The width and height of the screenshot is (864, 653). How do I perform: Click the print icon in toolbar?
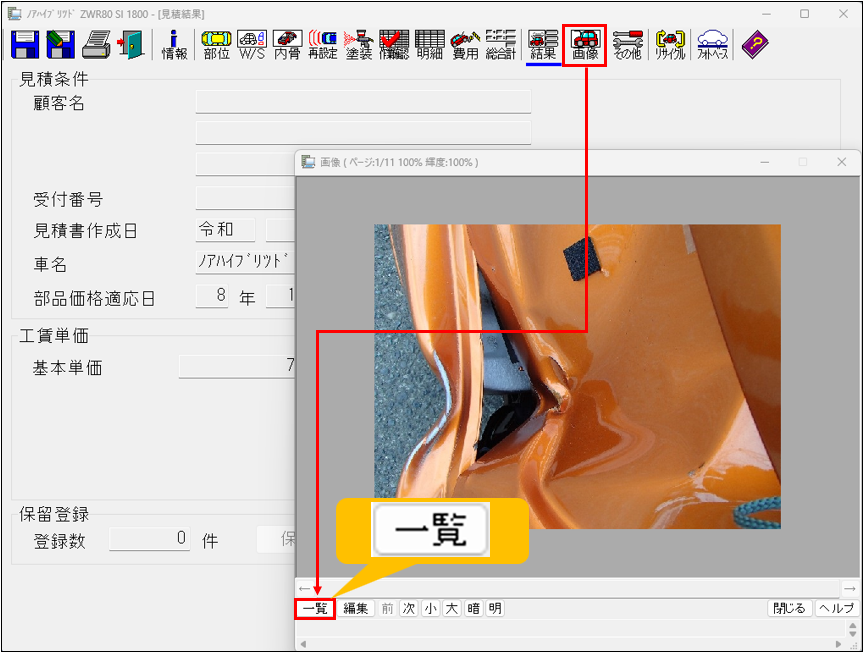coord(96,44)
